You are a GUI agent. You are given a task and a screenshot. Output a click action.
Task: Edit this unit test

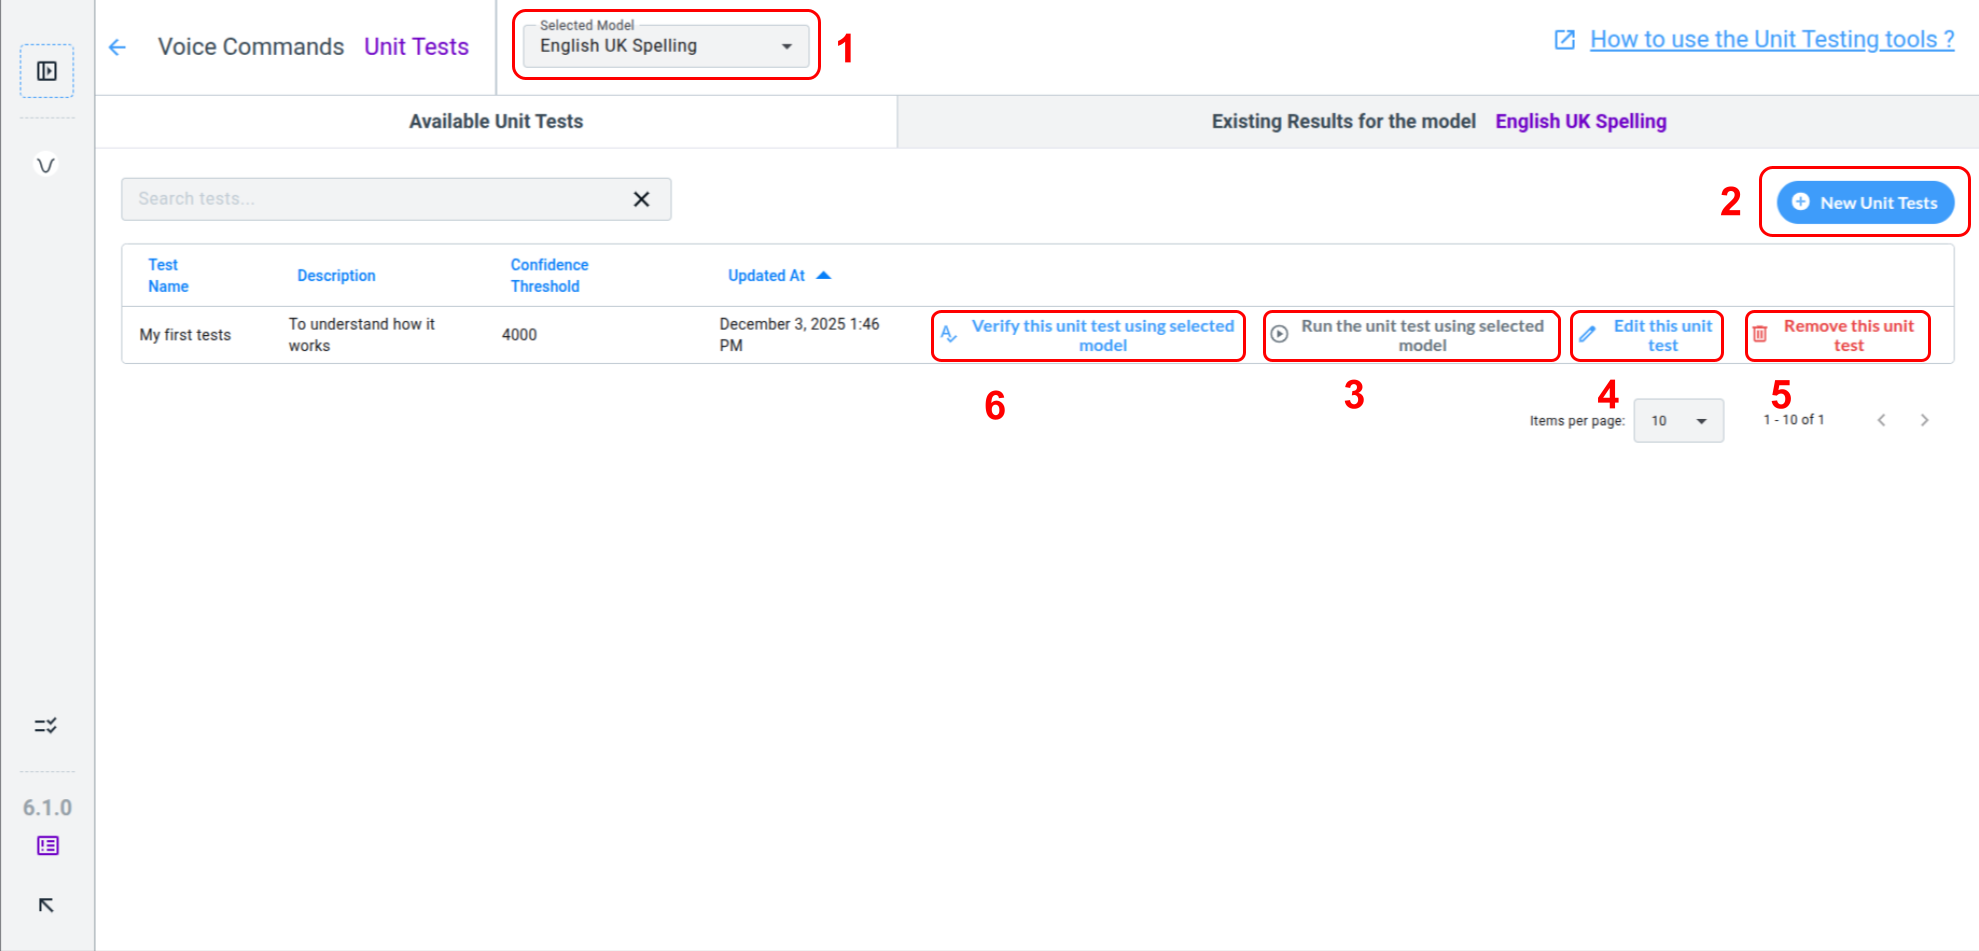[1647, 336]
